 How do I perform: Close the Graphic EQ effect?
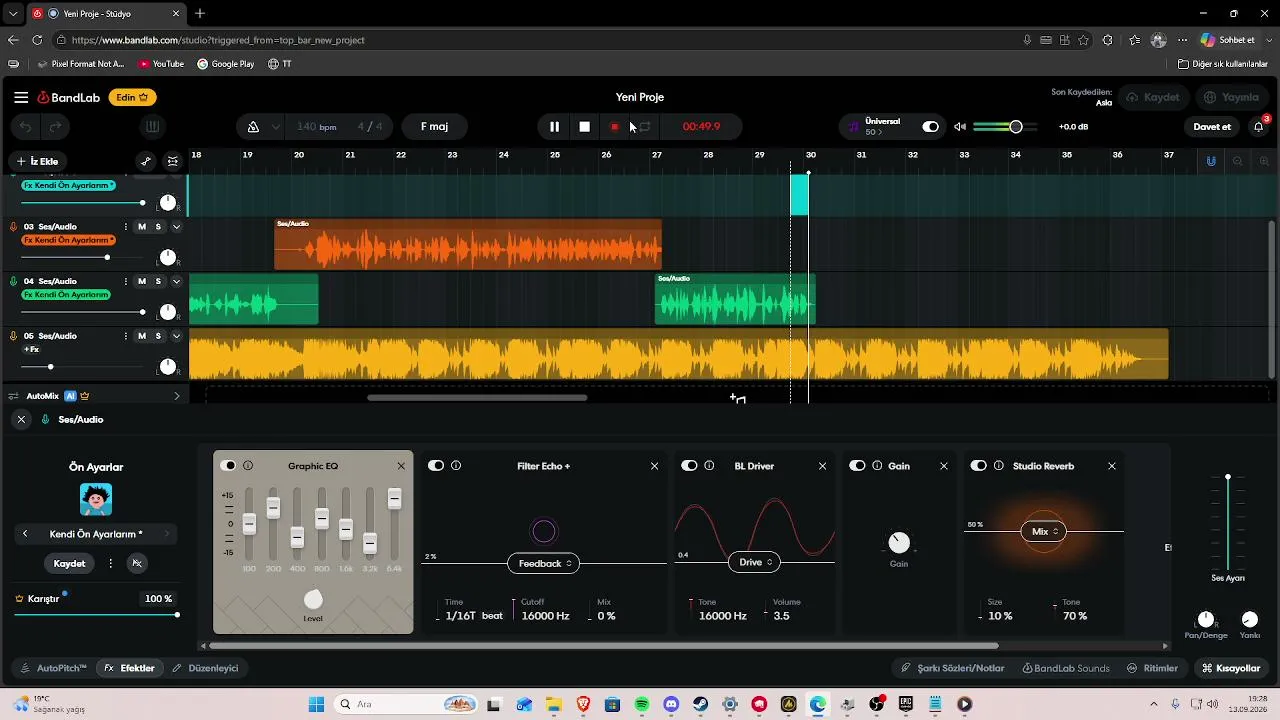(x=401, y=466)
